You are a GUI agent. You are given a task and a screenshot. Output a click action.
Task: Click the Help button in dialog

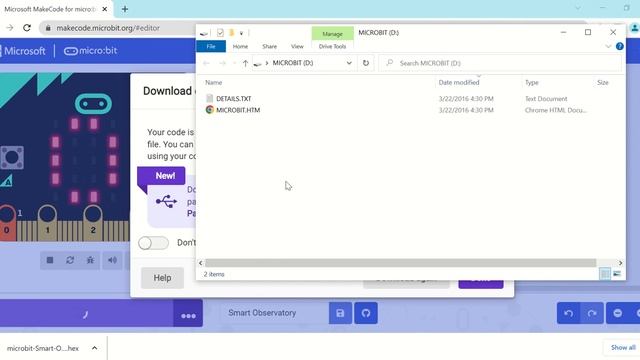click(162, 278)
